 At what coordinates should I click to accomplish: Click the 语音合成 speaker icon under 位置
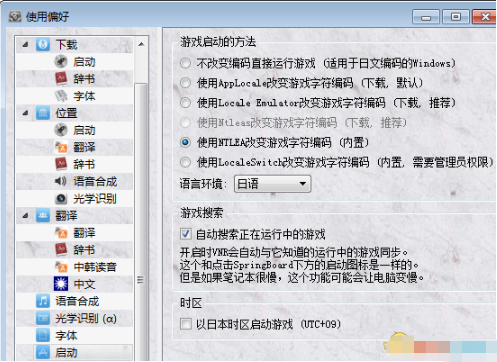point(61,181)
